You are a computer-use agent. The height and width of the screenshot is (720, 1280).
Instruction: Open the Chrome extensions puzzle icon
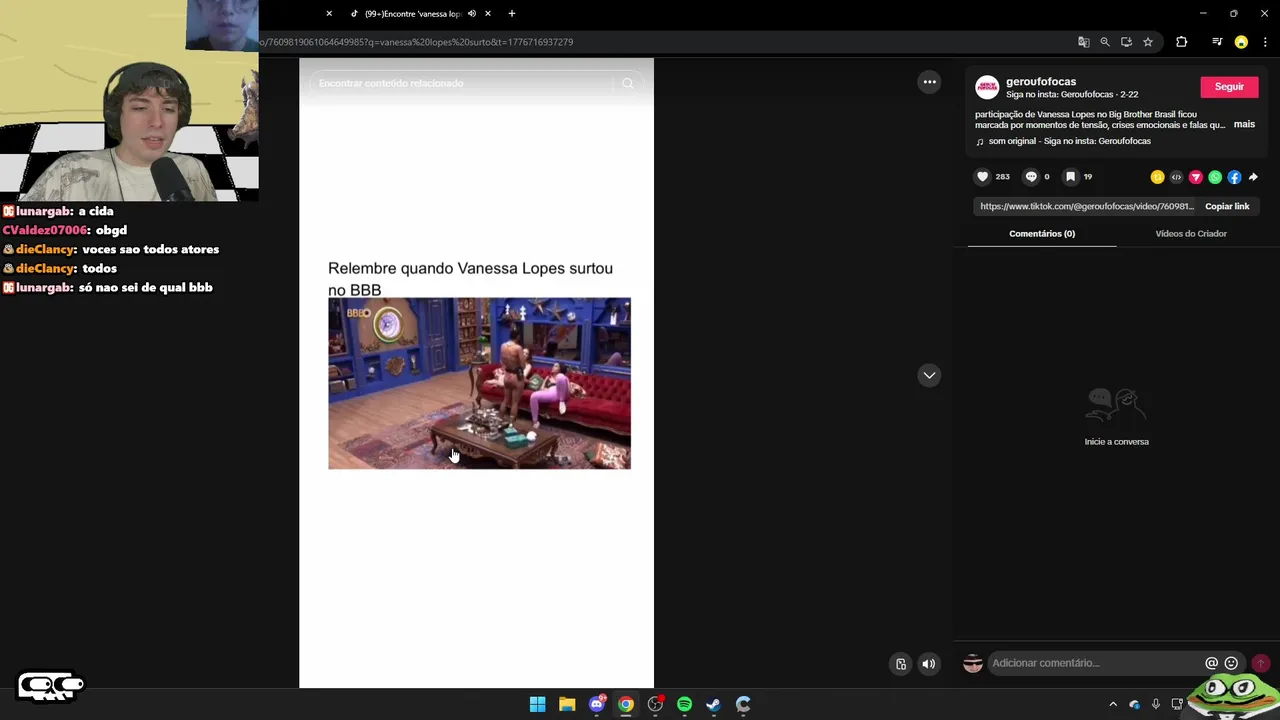1182,42
